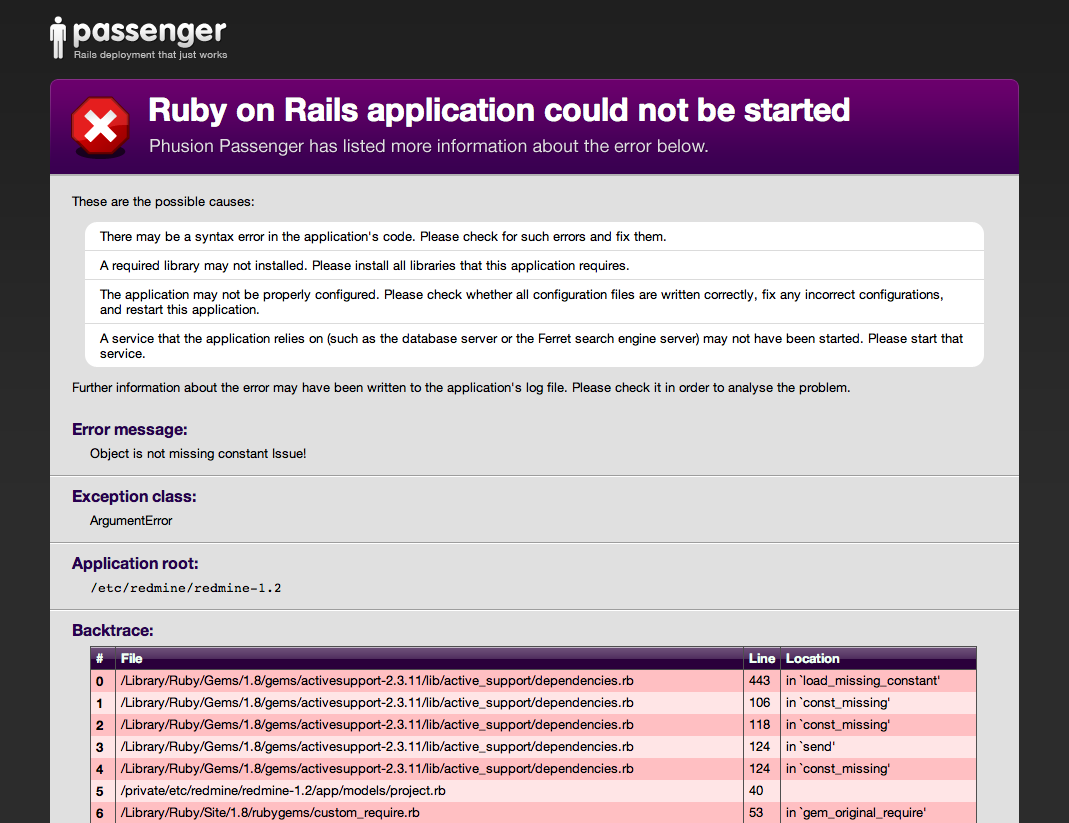Click the custom_require.rb file path in row 6
This screenshot has height=823, width=1069.
click(x=270, y=813)
